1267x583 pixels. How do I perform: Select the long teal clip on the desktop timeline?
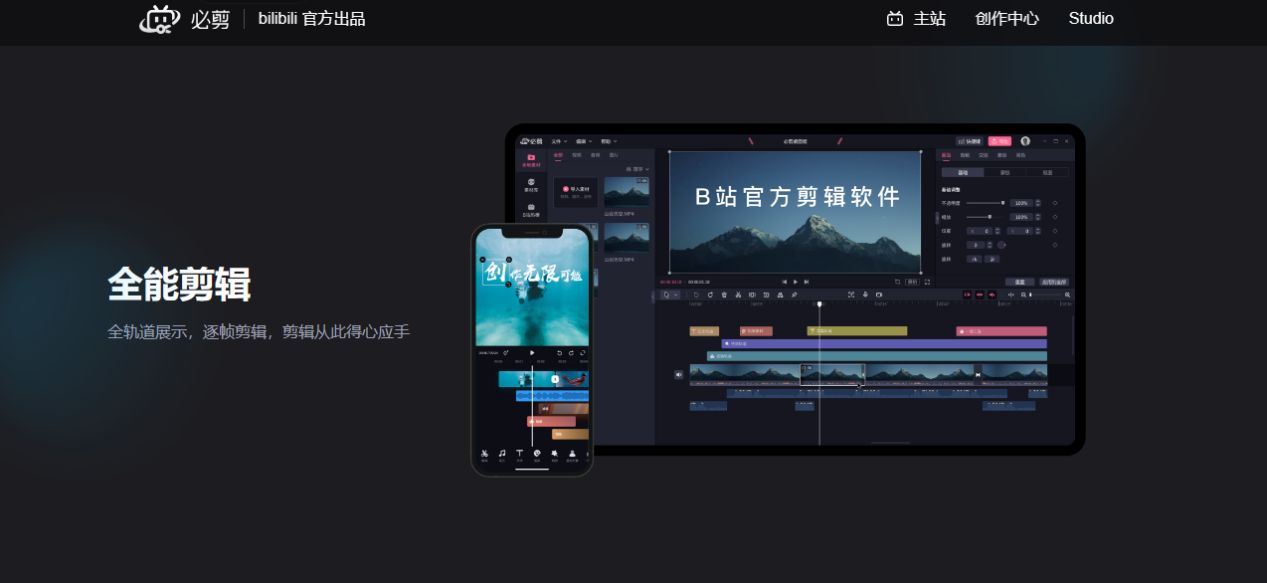click(877, 356)
